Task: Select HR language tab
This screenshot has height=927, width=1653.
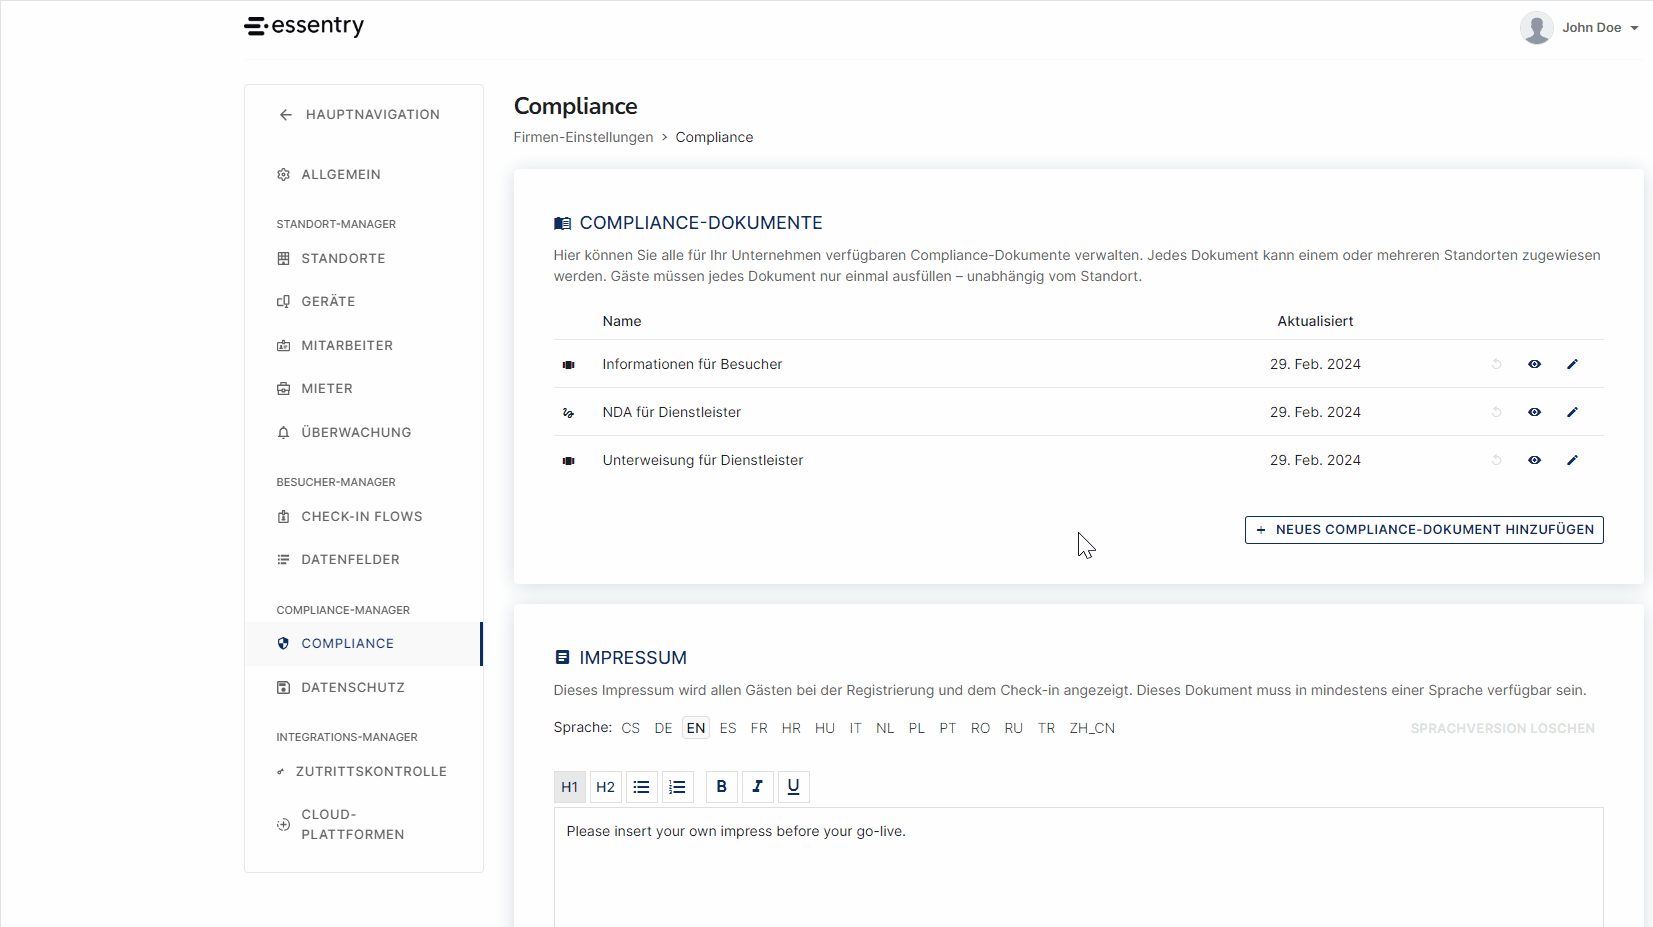Action: pos(791,729)
